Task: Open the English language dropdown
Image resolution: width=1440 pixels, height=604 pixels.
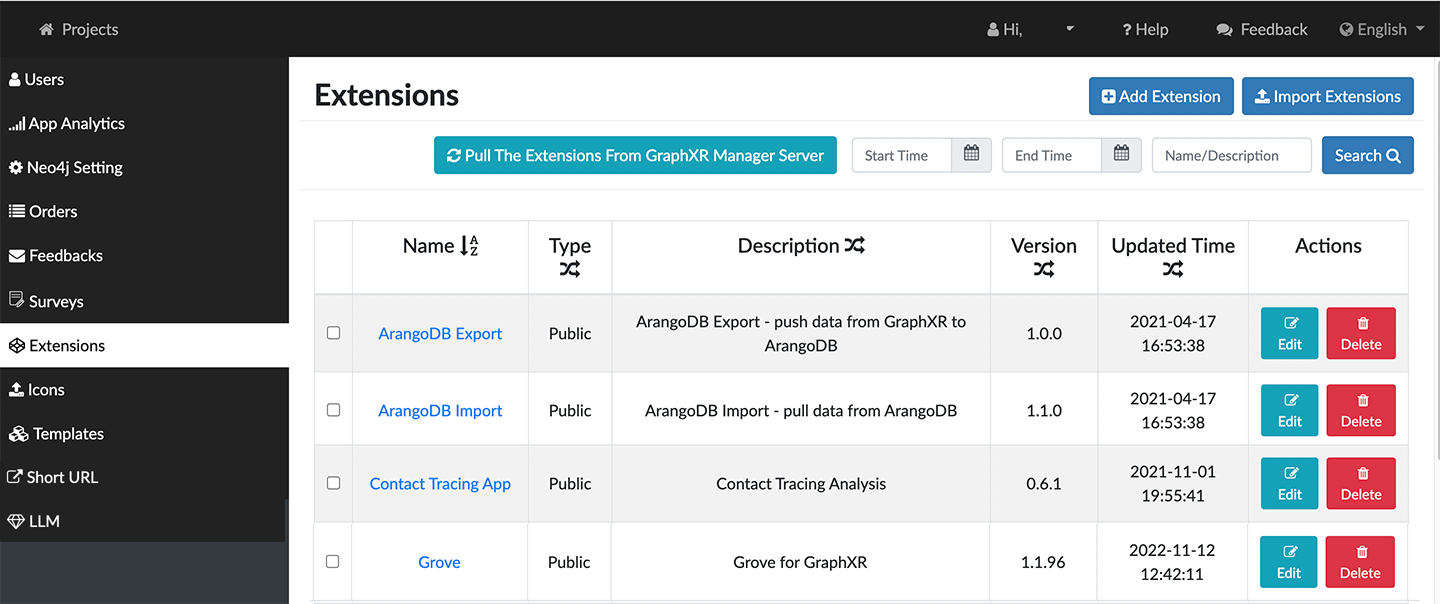Action: coord(1382,30)
